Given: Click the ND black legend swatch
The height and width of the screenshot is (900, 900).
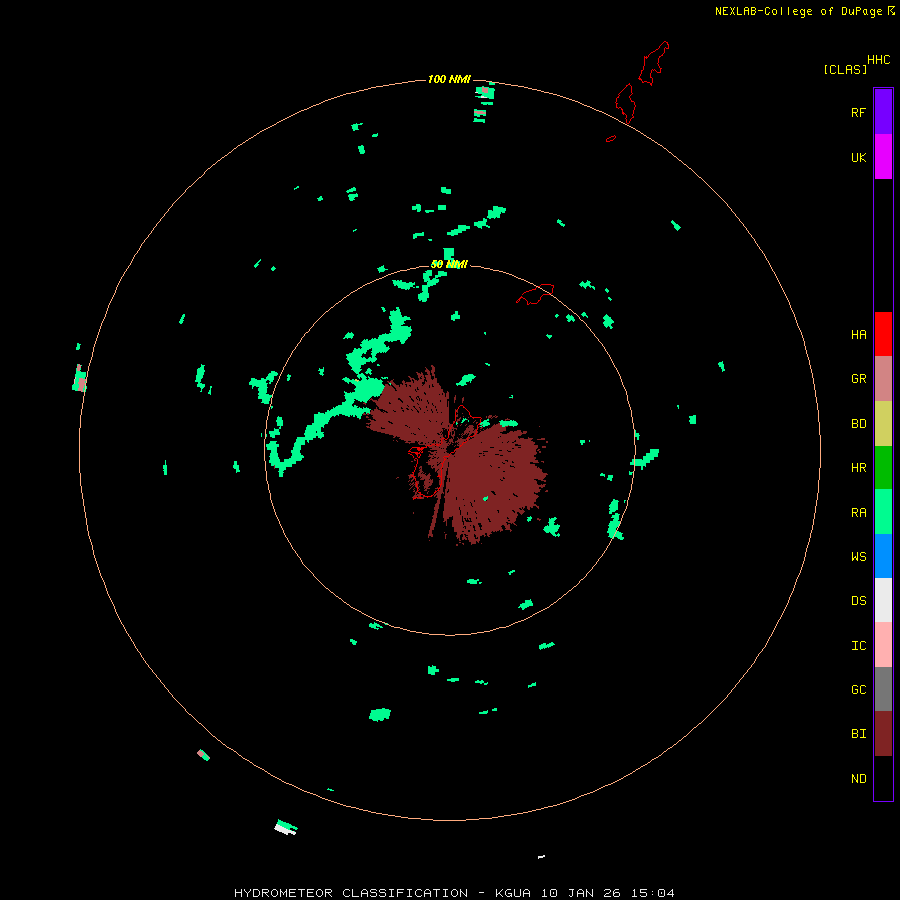Looking at the screenshot, I should 883,778.
